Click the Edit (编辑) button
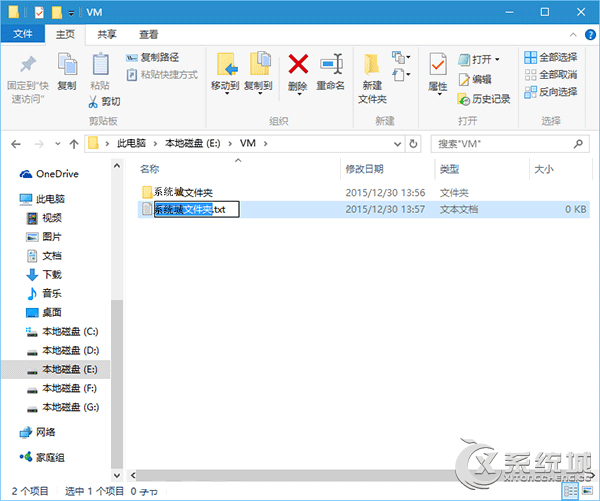600x501 pixels. pyautogui.click(x=475, y=79)
